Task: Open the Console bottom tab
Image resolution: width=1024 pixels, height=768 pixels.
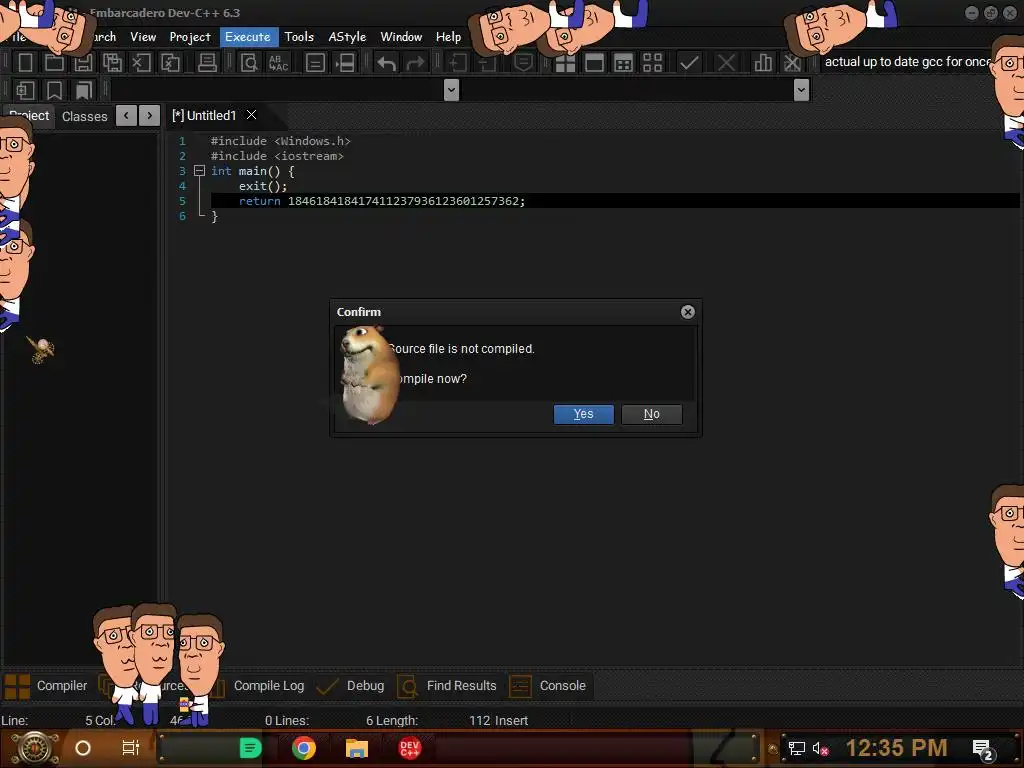Action: 549,686
